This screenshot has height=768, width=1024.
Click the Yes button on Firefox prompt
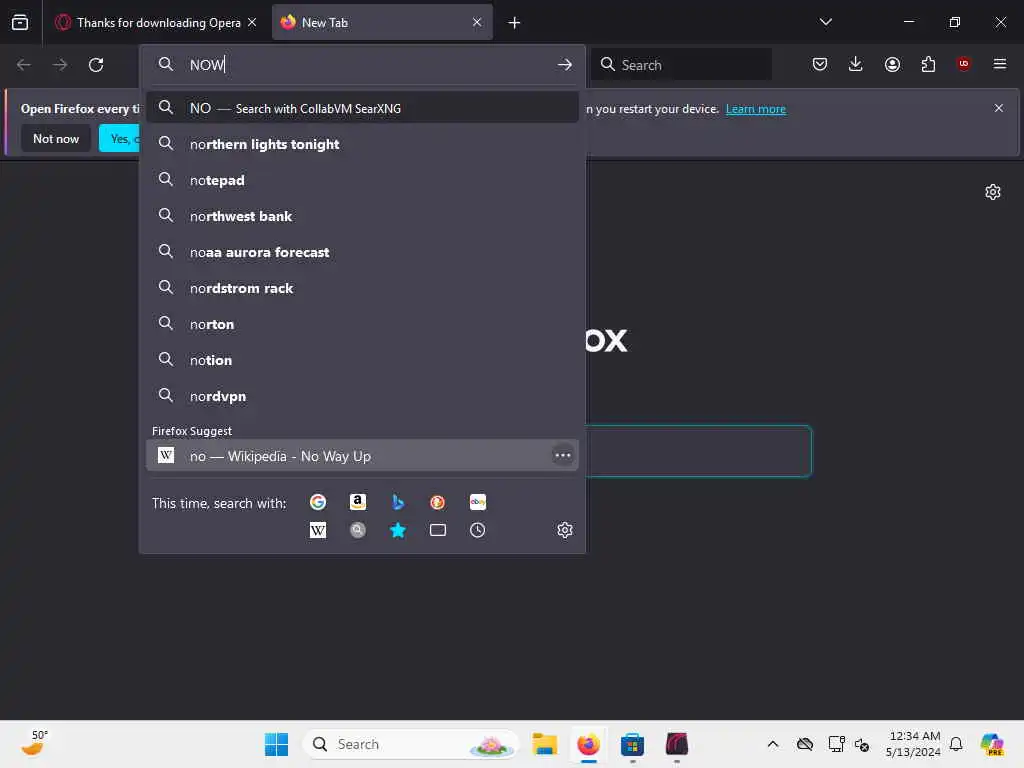pyautogui.click(x=120, y=138)
